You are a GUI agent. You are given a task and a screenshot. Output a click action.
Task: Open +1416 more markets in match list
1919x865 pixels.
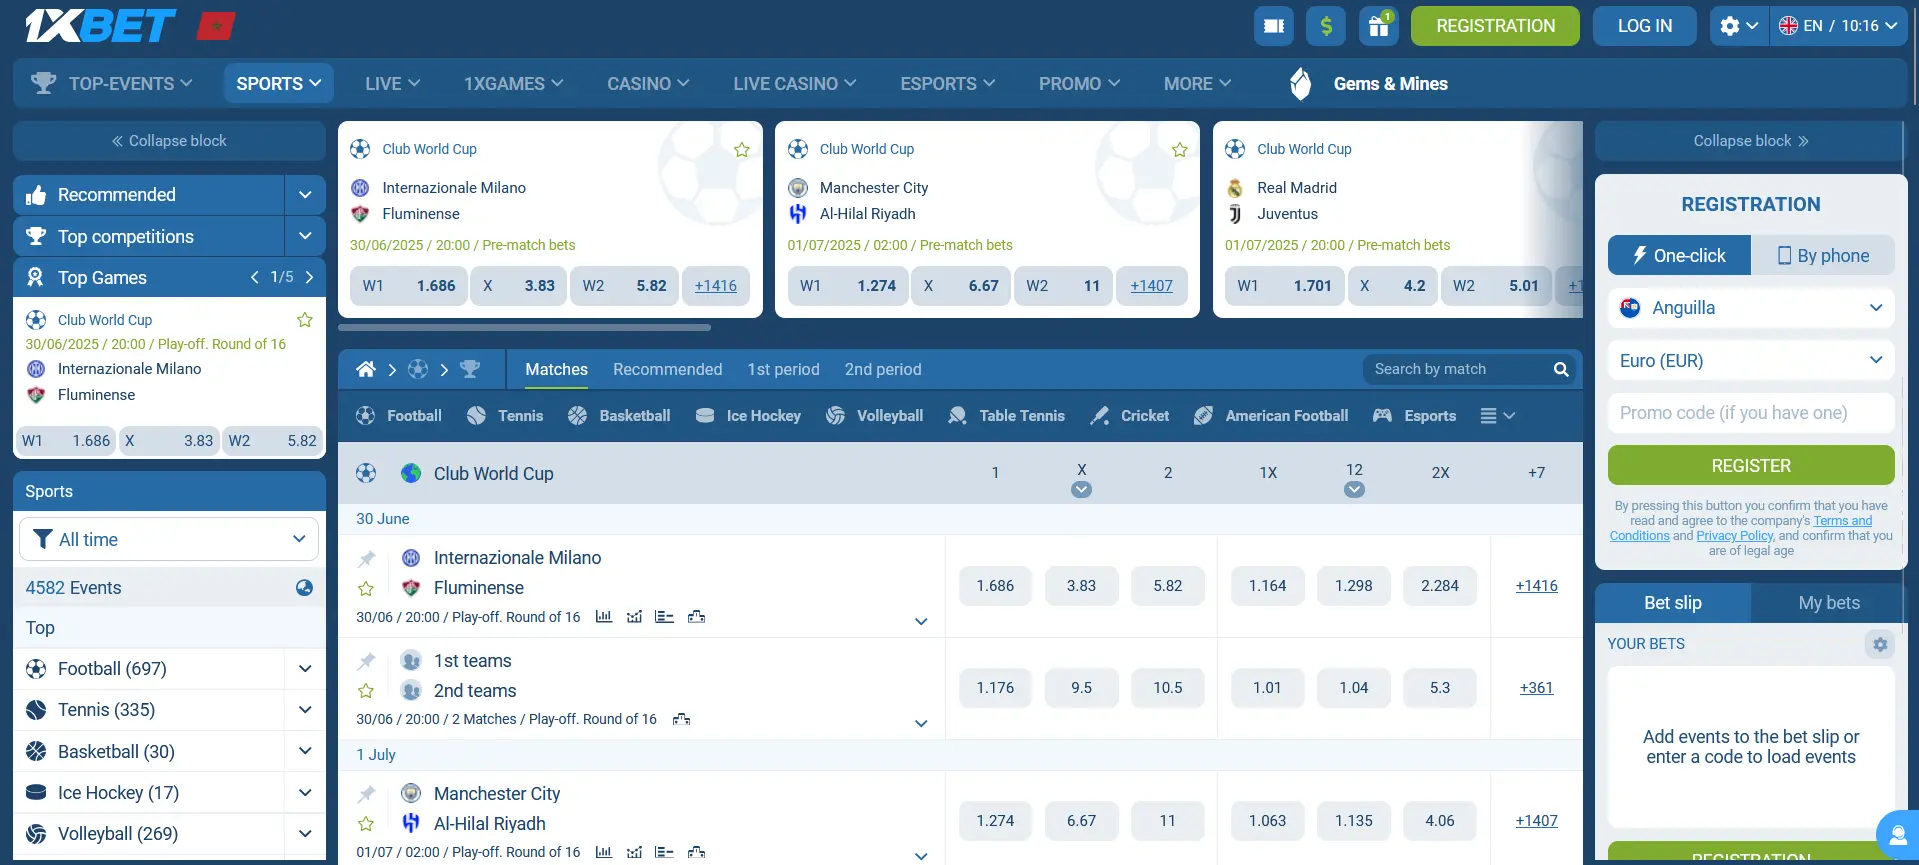(1536, 586)
